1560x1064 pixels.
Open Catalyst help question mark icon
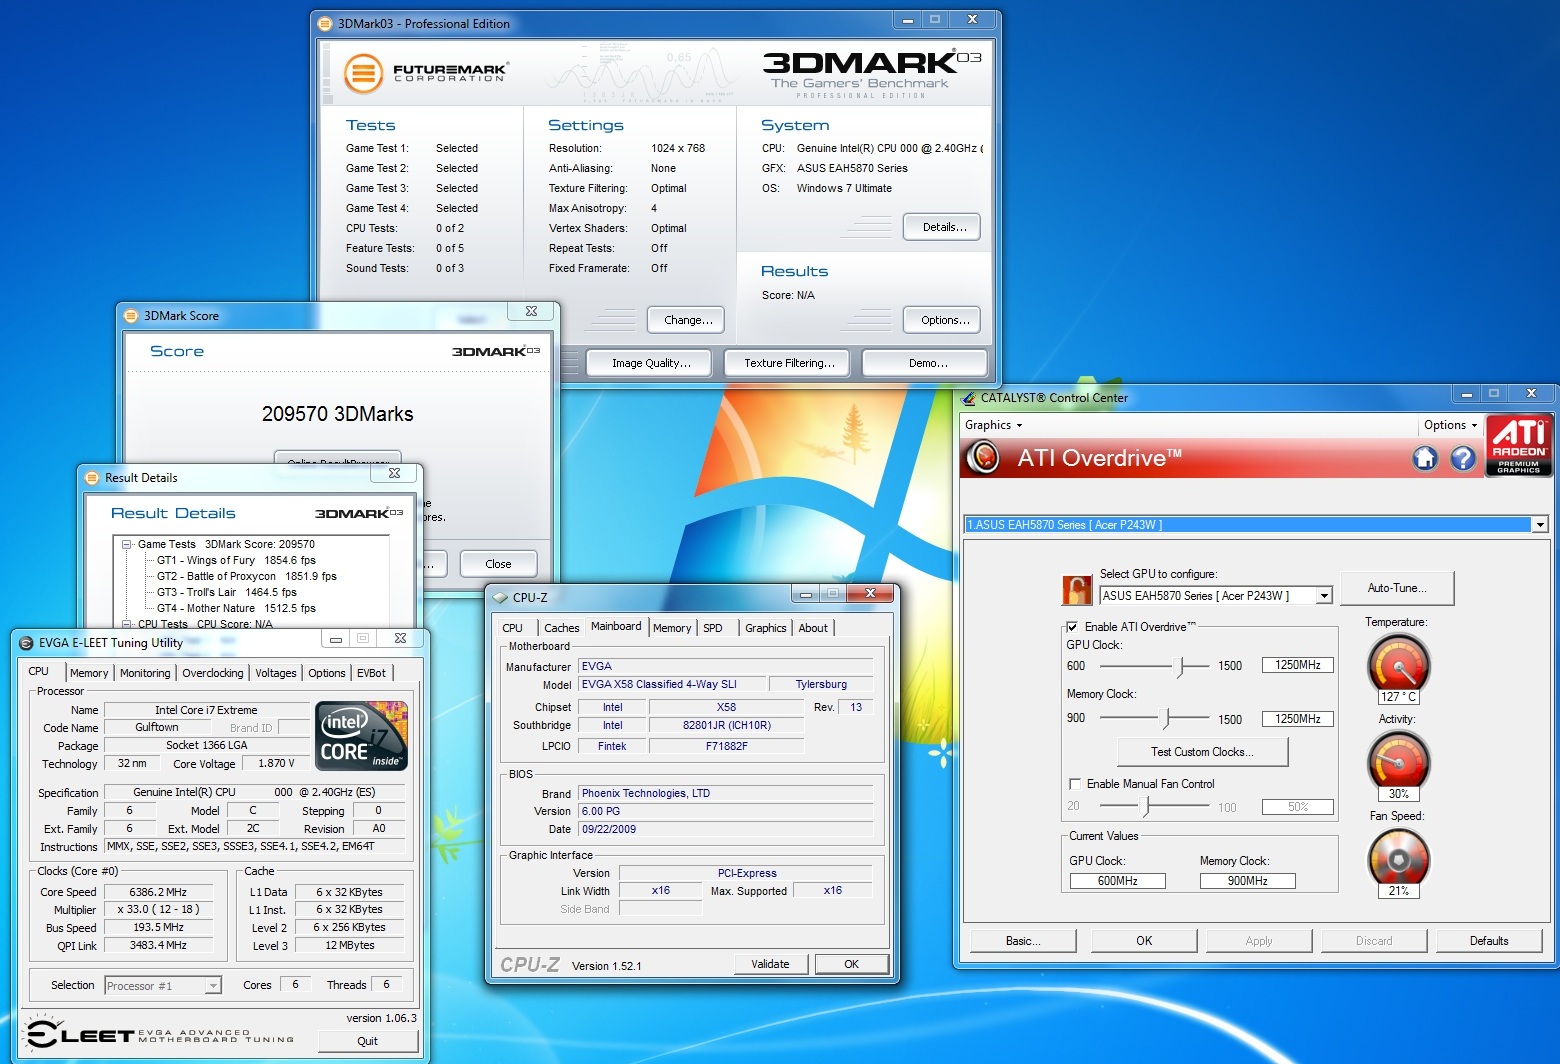[1463, 458]
